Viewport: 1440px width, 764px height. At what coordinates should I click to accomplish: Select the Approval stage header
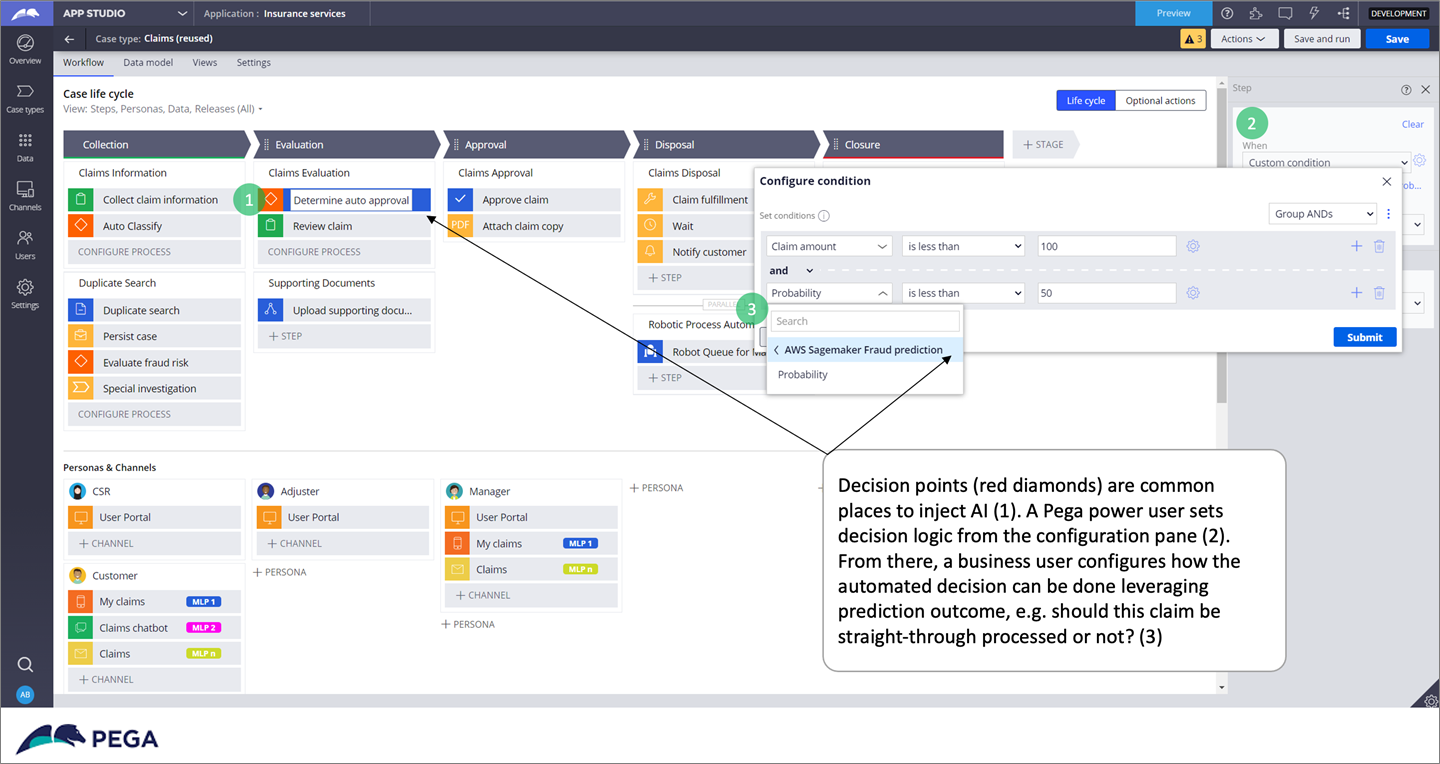(x=537, y=144)
